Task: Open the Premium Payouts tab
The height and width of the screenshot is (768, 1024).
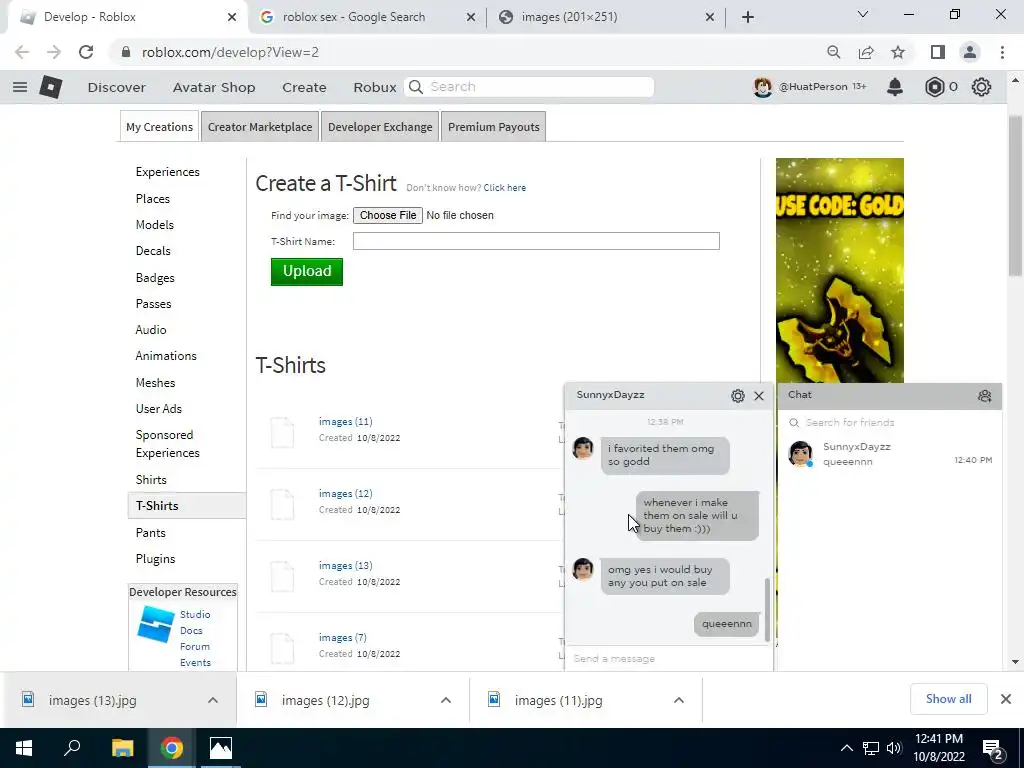Action: (494, 127)
